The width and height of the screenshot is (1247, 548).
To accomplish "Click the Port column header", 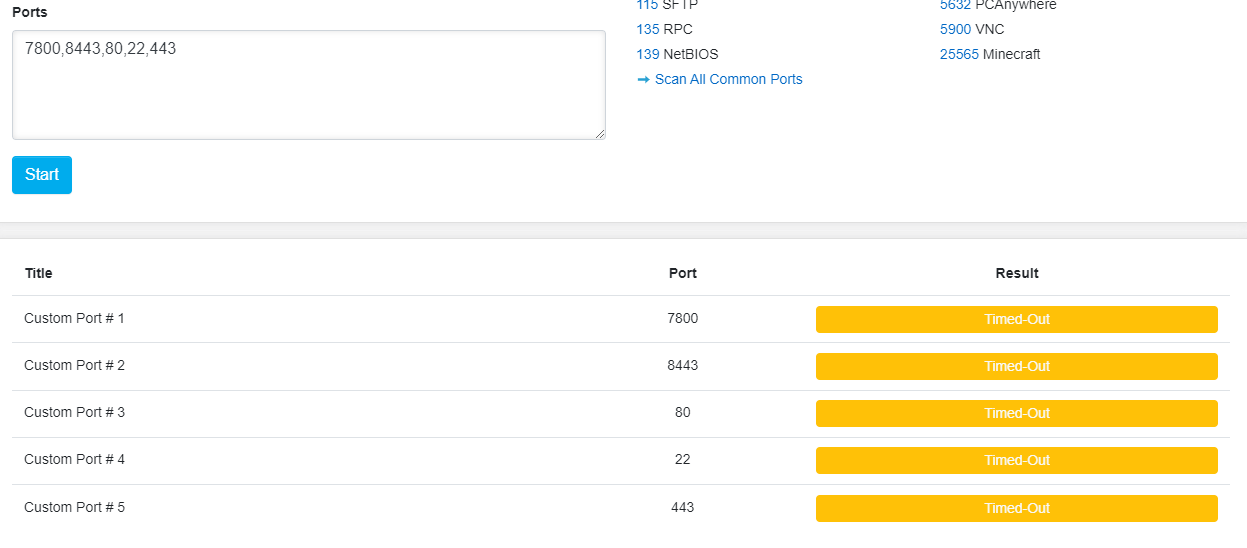I will click(x=682, y=273).
